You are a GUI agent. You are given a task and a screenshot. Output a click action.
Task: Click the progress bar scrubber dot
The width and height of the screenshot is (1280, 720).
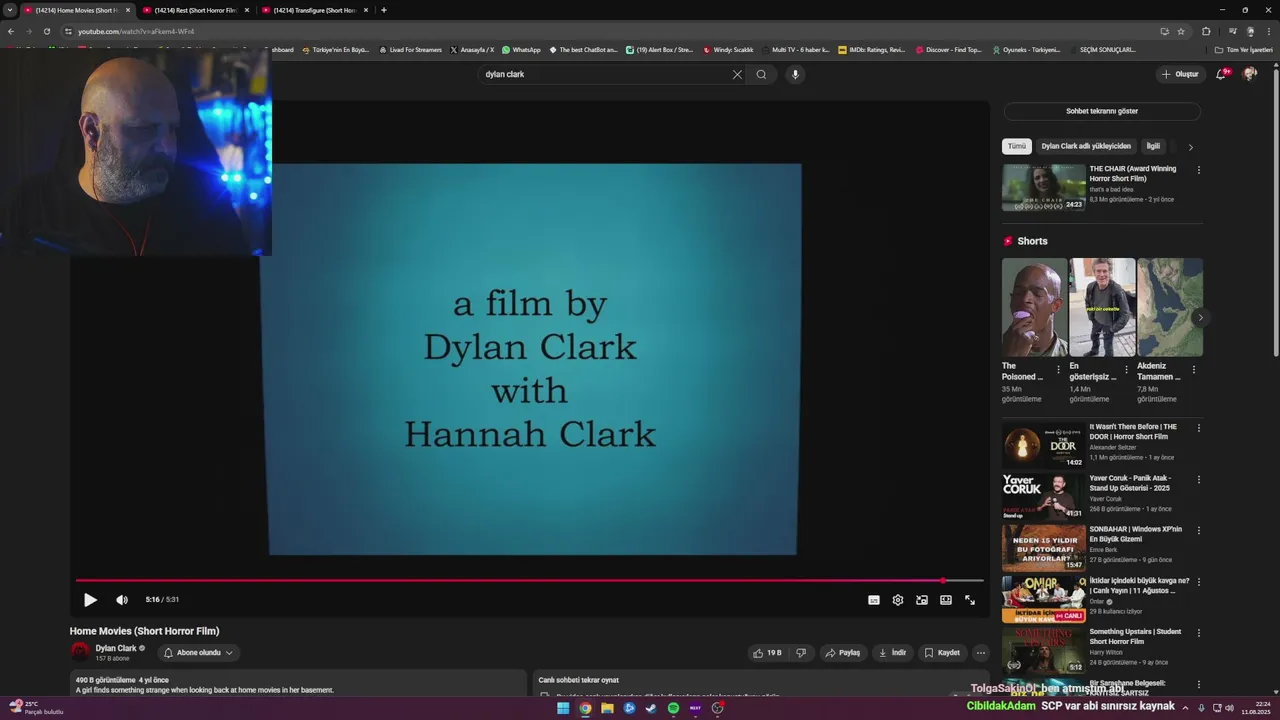point(943,580)
